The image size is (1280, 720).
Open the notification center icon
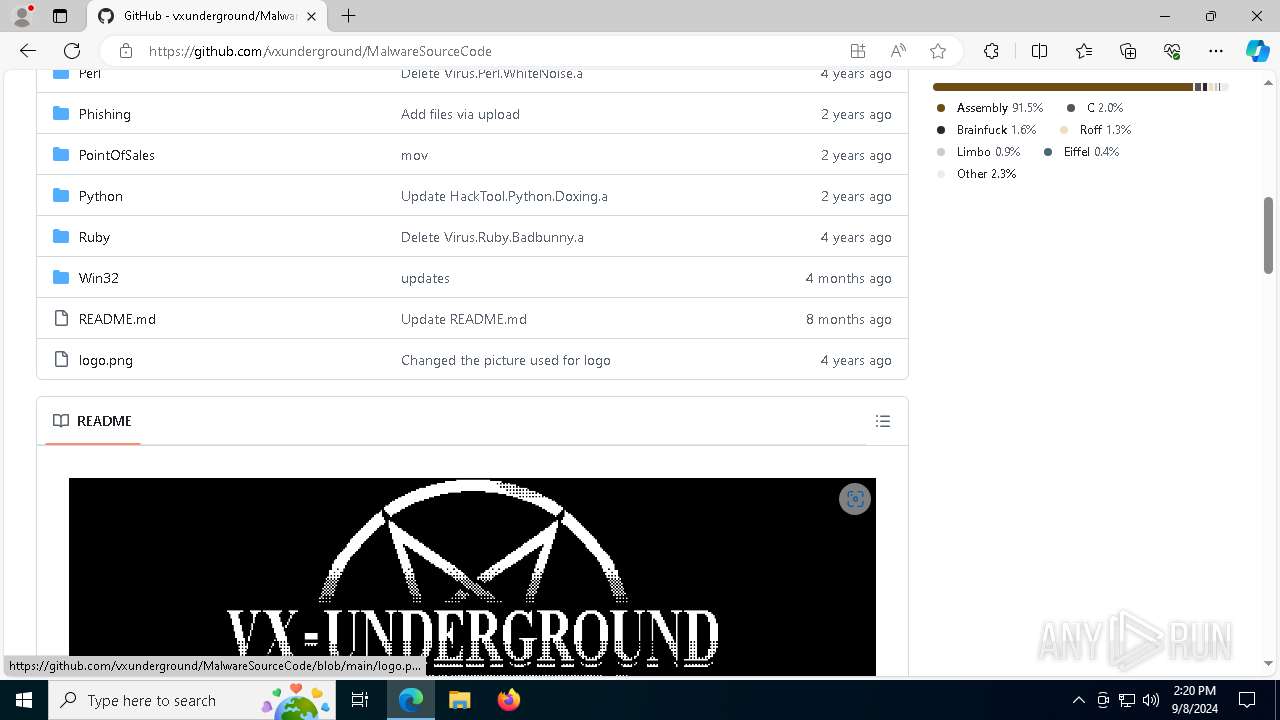tap(1247, 700)
